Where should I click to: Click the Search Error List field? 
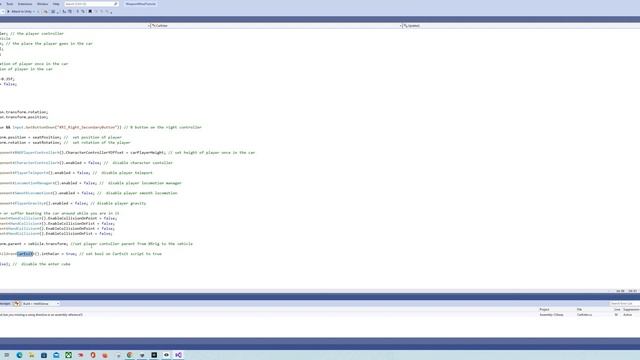[x=624, y=304]
